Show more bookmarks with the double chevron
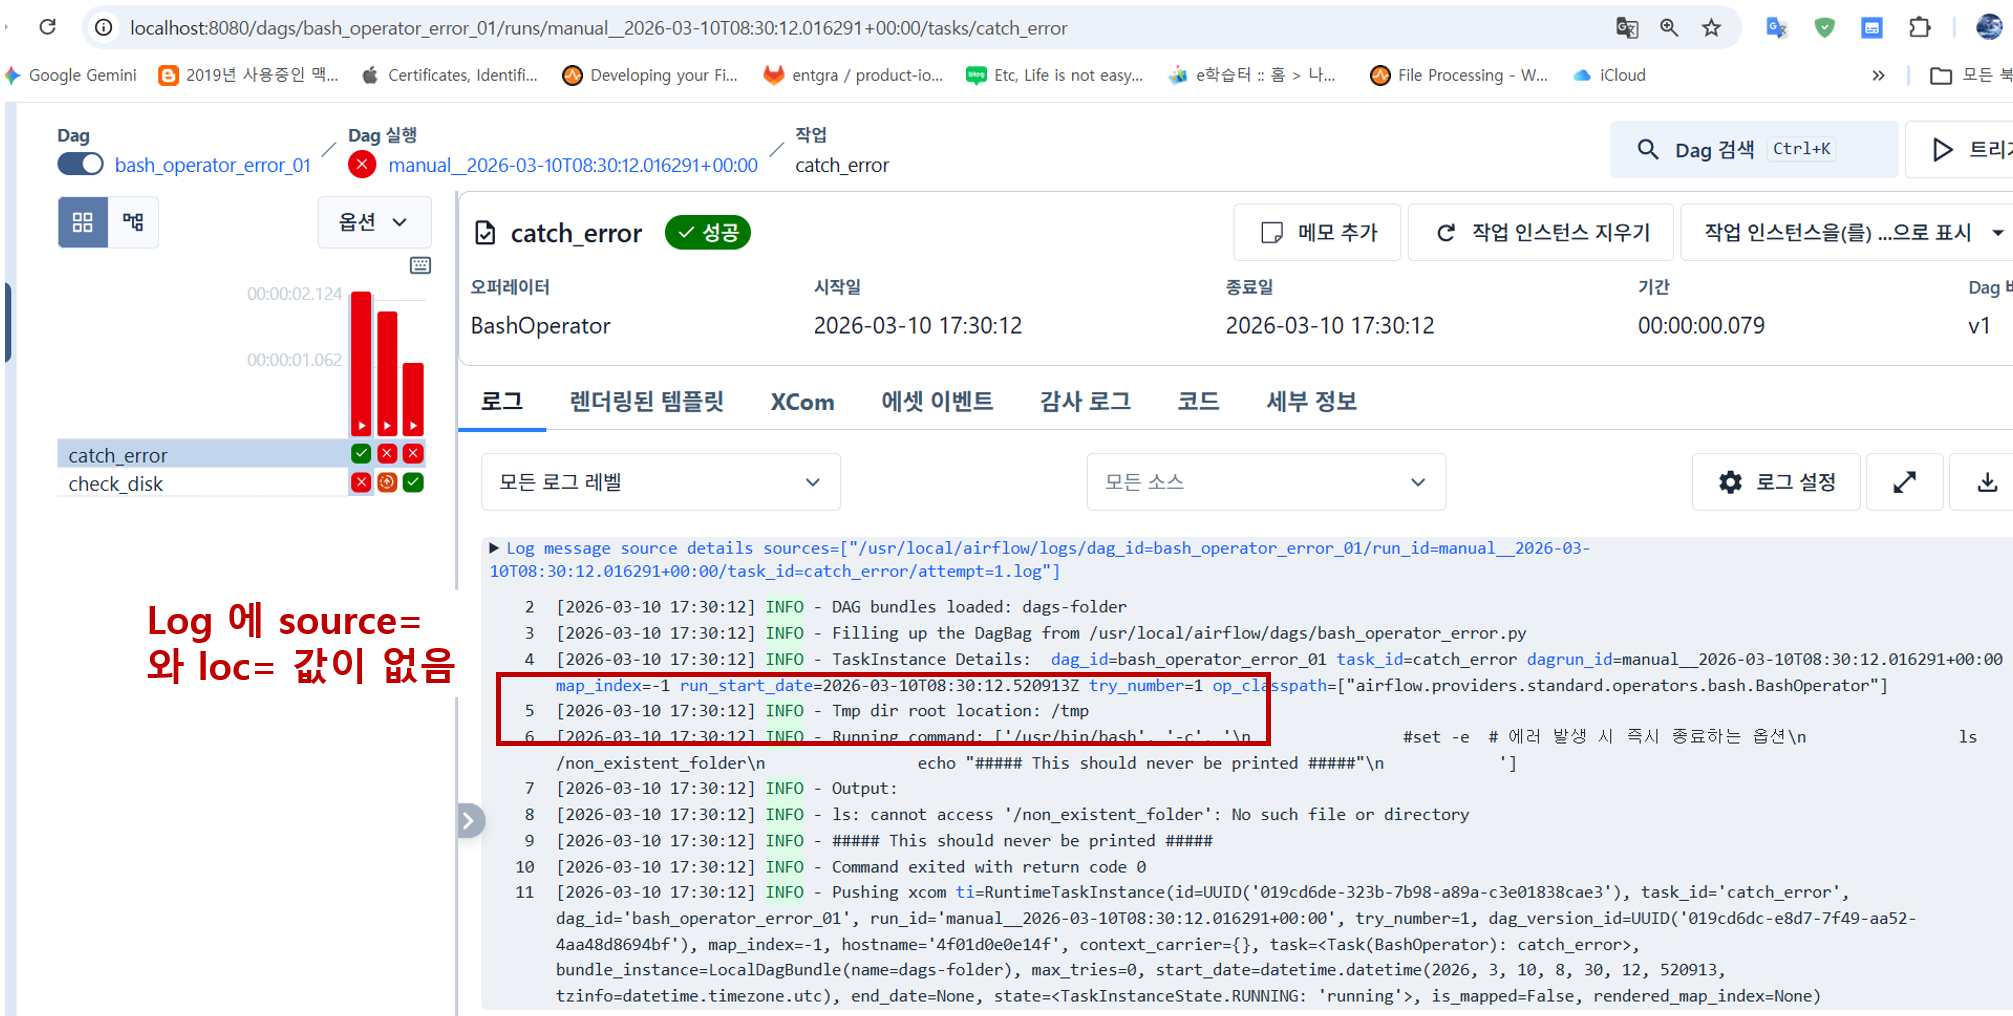 click(x=1878, y=75)
